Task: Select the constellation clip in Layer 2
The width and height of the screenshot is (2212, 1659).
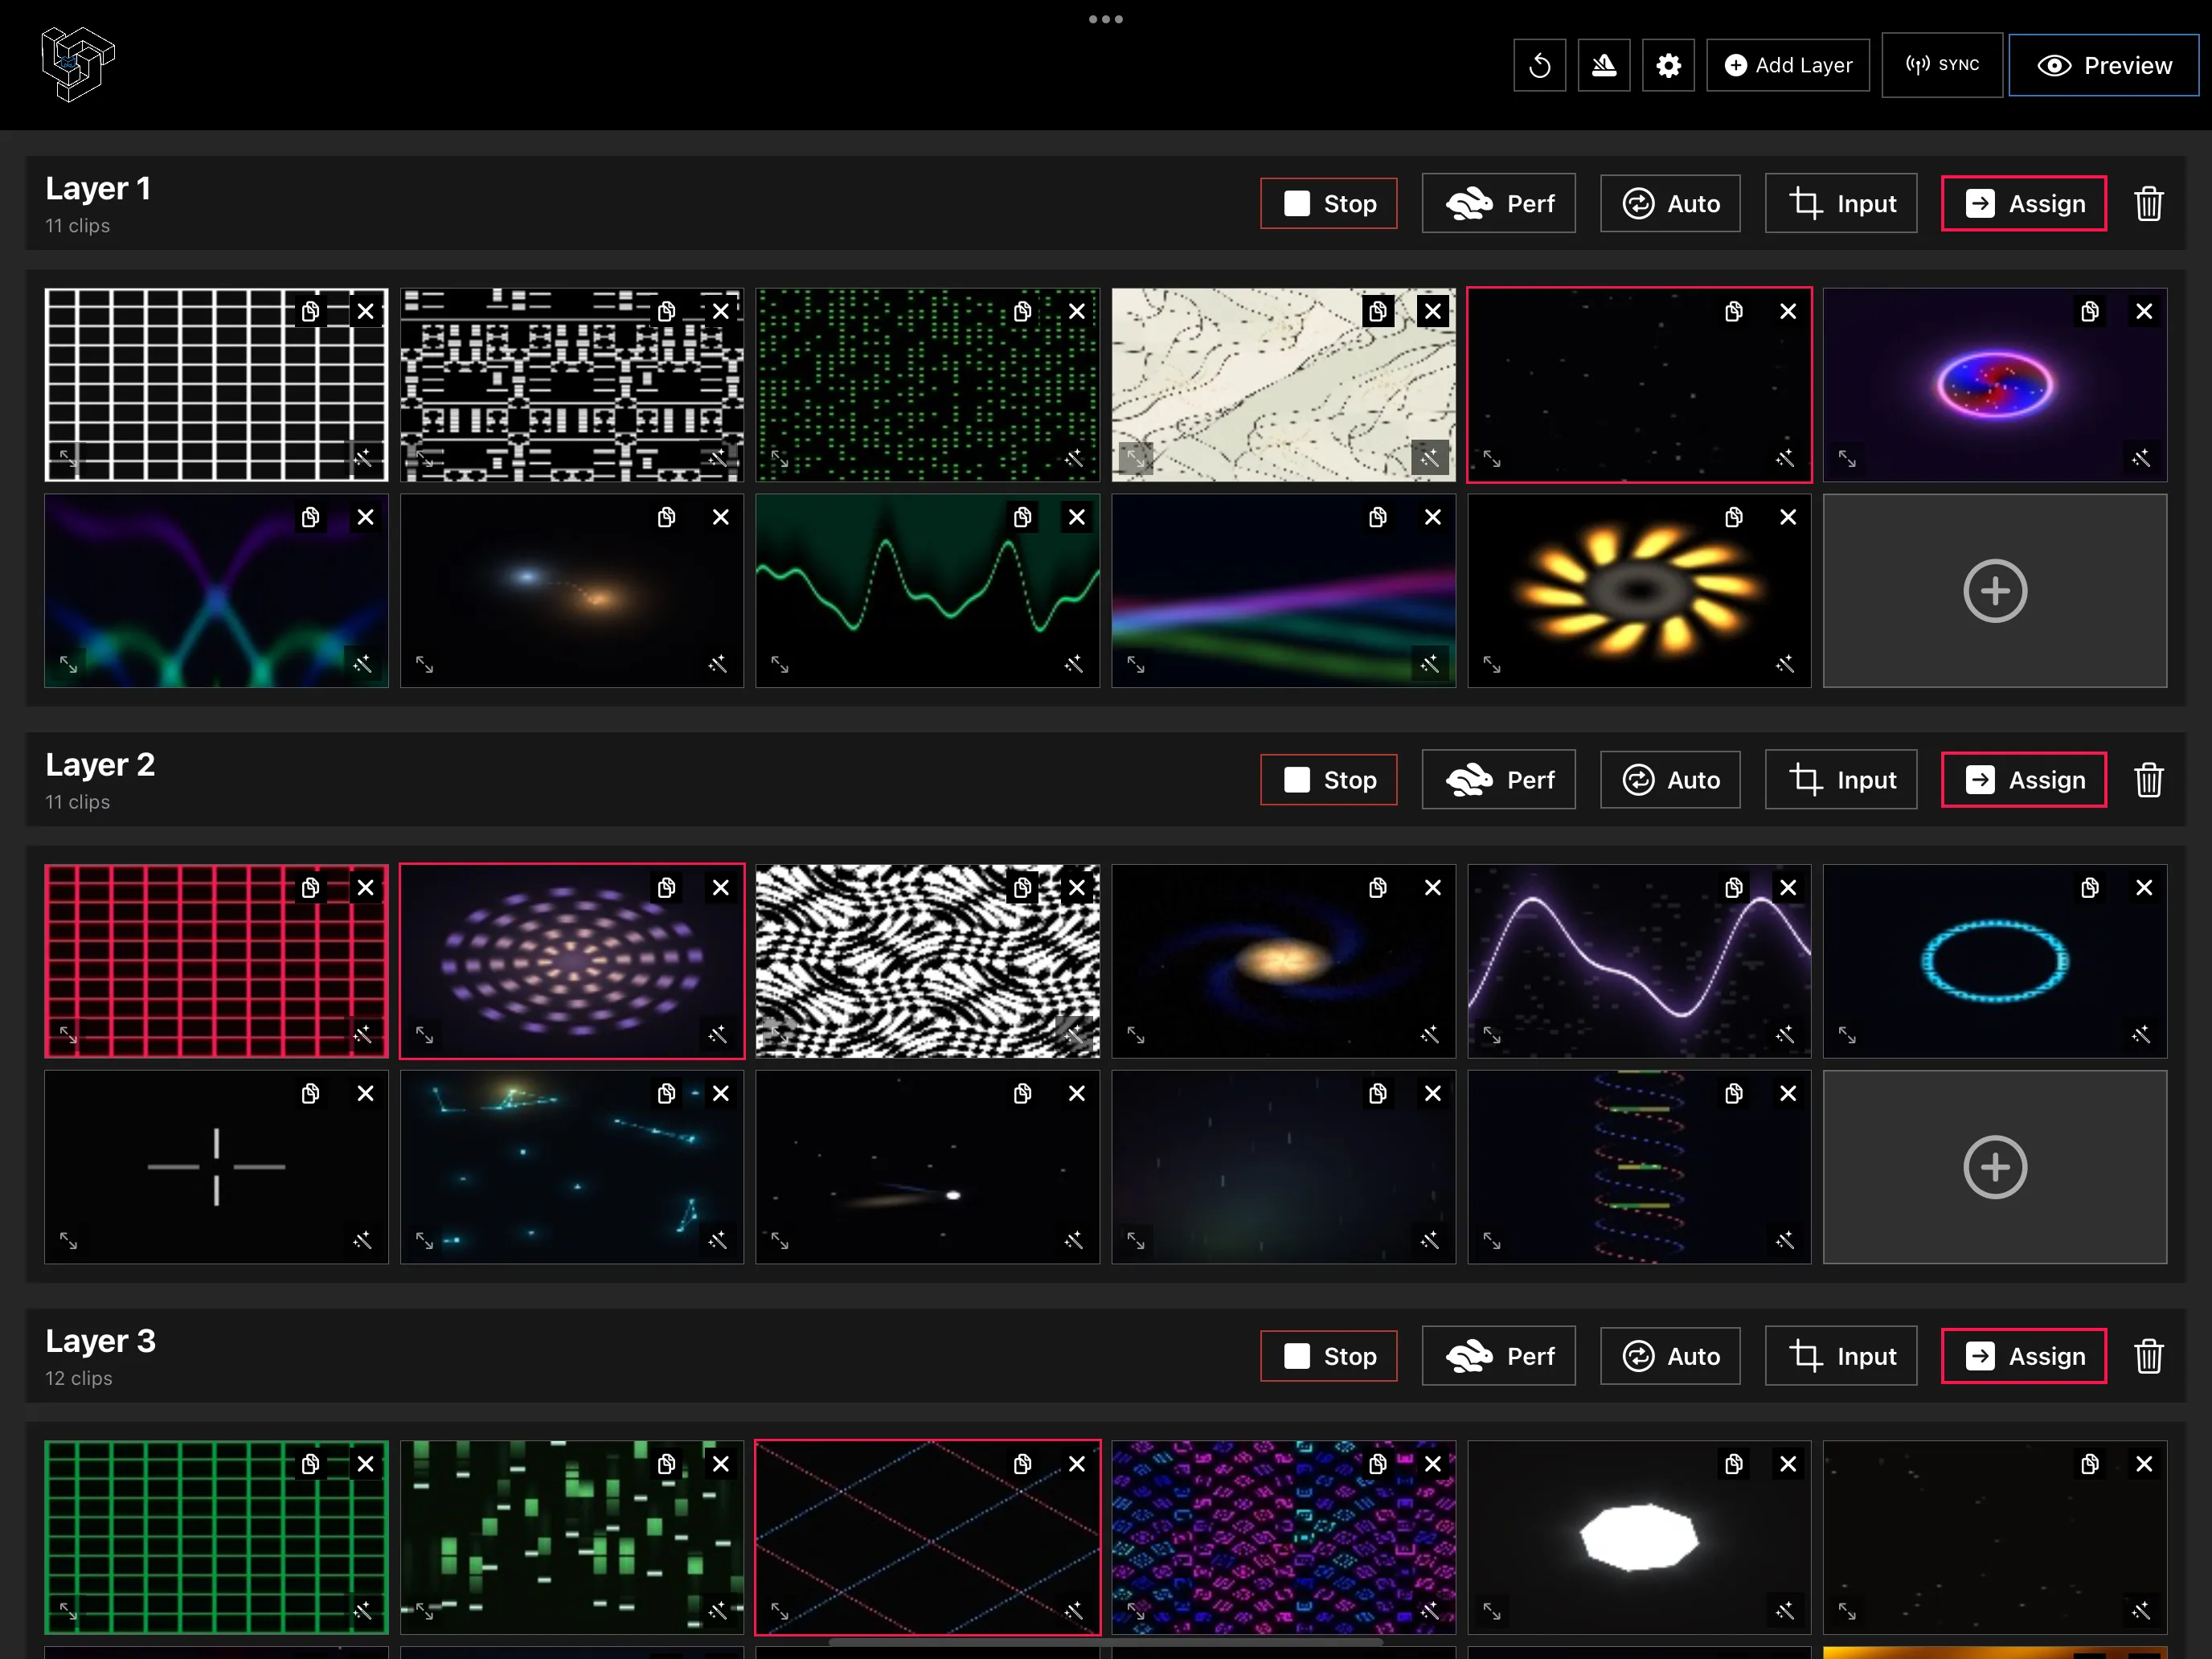Action: pyautogui.click(x=572, y=1167)
